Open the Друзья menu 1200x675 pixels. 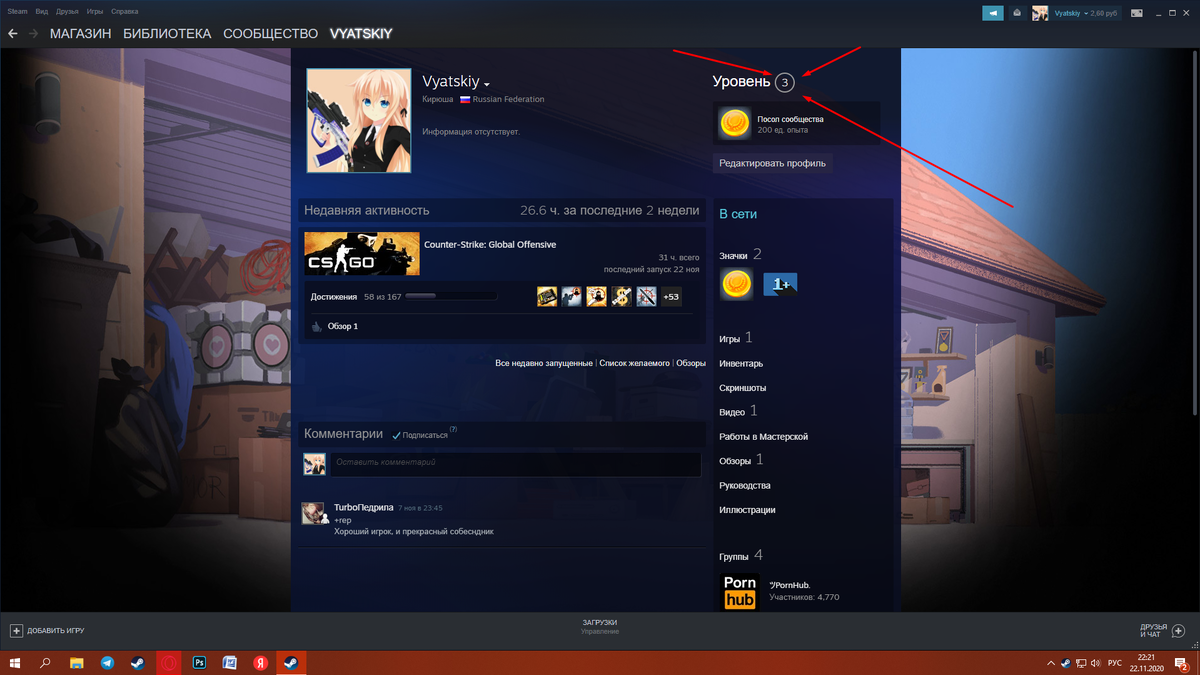pyautogui.click(x=67, y=11)
